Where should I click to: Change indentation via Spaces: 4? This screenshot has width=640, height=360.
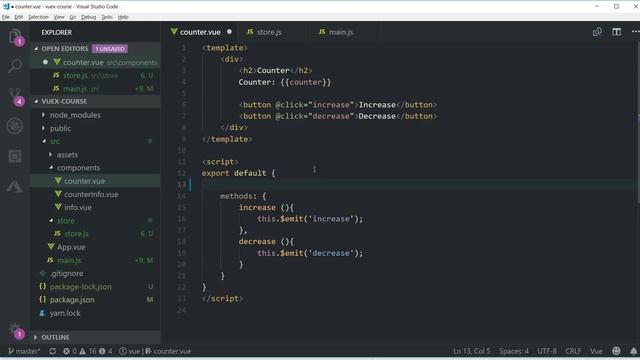pos(513,351)
